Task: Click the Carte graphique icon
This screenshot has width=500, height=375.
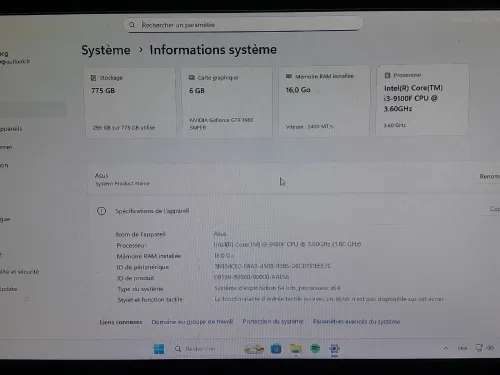Action: click(192, 77)
